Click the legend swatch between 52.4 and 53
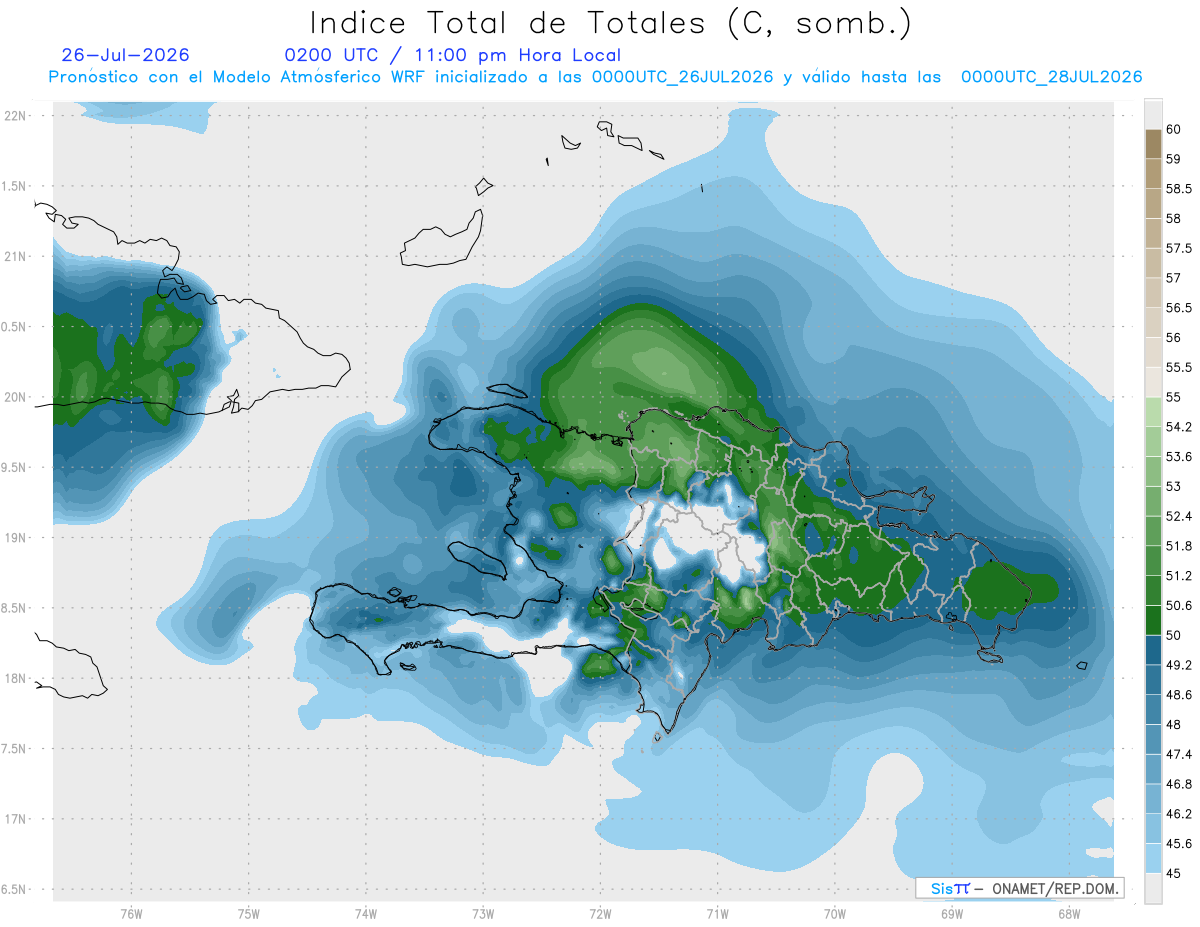Viewport: 1200px width, 927px height. (x=1153, y=501)
